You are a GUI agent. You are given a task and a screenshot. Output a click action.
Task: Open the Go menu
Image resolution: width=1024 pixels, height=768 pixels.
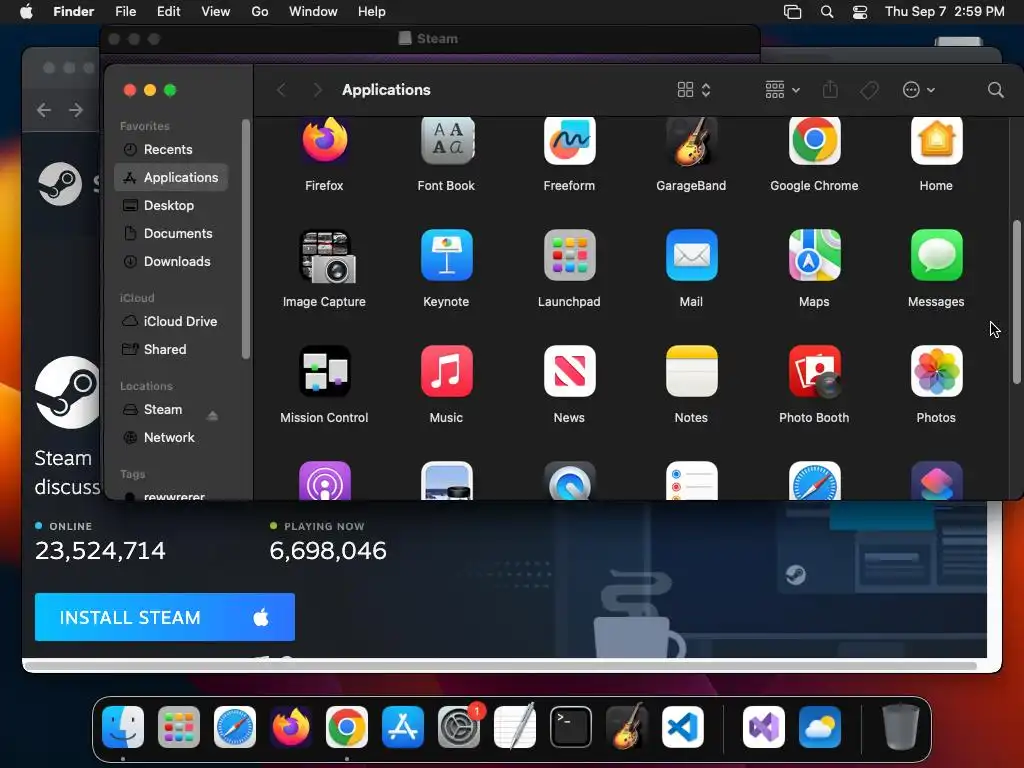pyautogui.click(x=260, y=12)
